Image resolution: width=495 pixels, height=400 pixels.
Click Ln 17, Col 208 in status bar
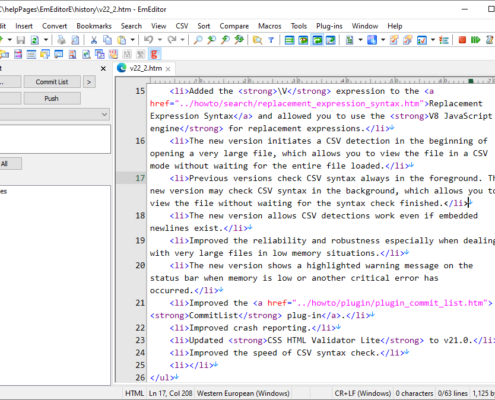(171, 393)
